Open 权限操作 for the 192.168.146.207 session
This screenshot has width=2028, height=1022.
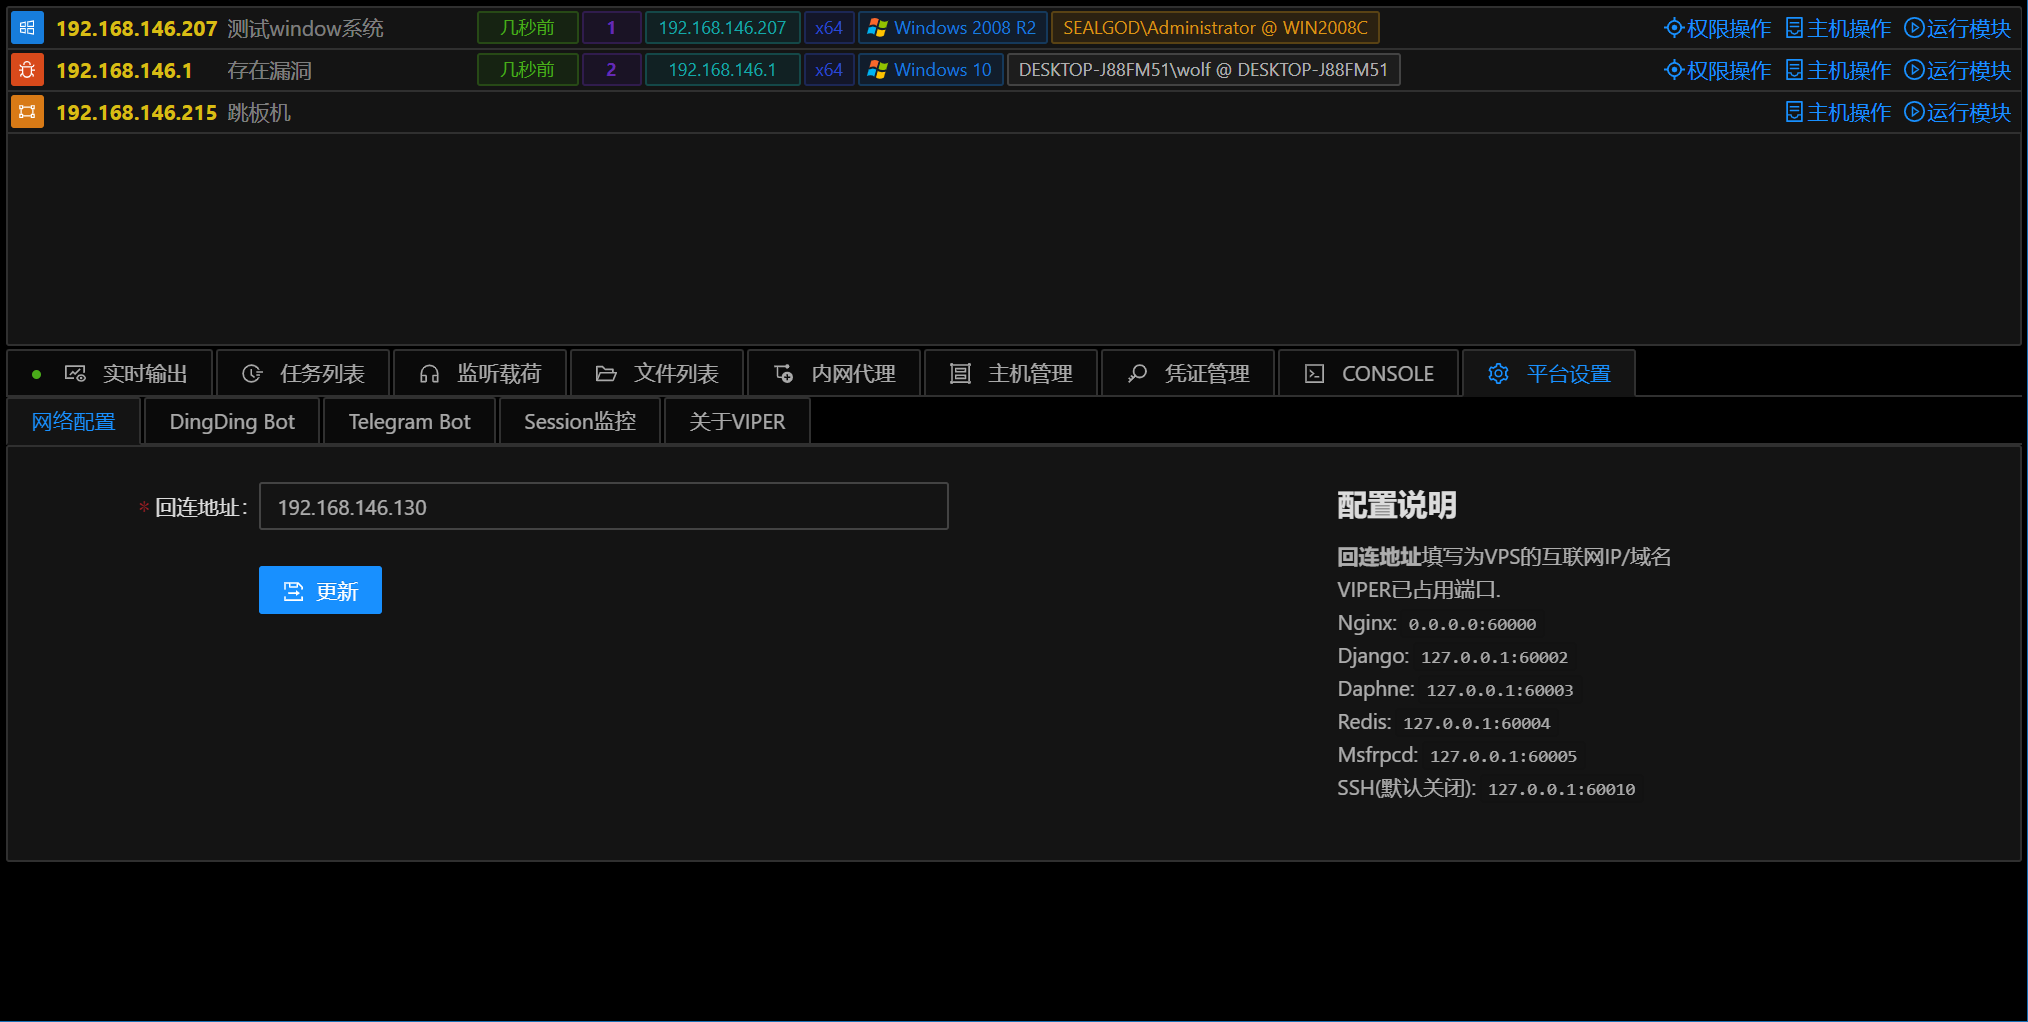[1717, 28]
